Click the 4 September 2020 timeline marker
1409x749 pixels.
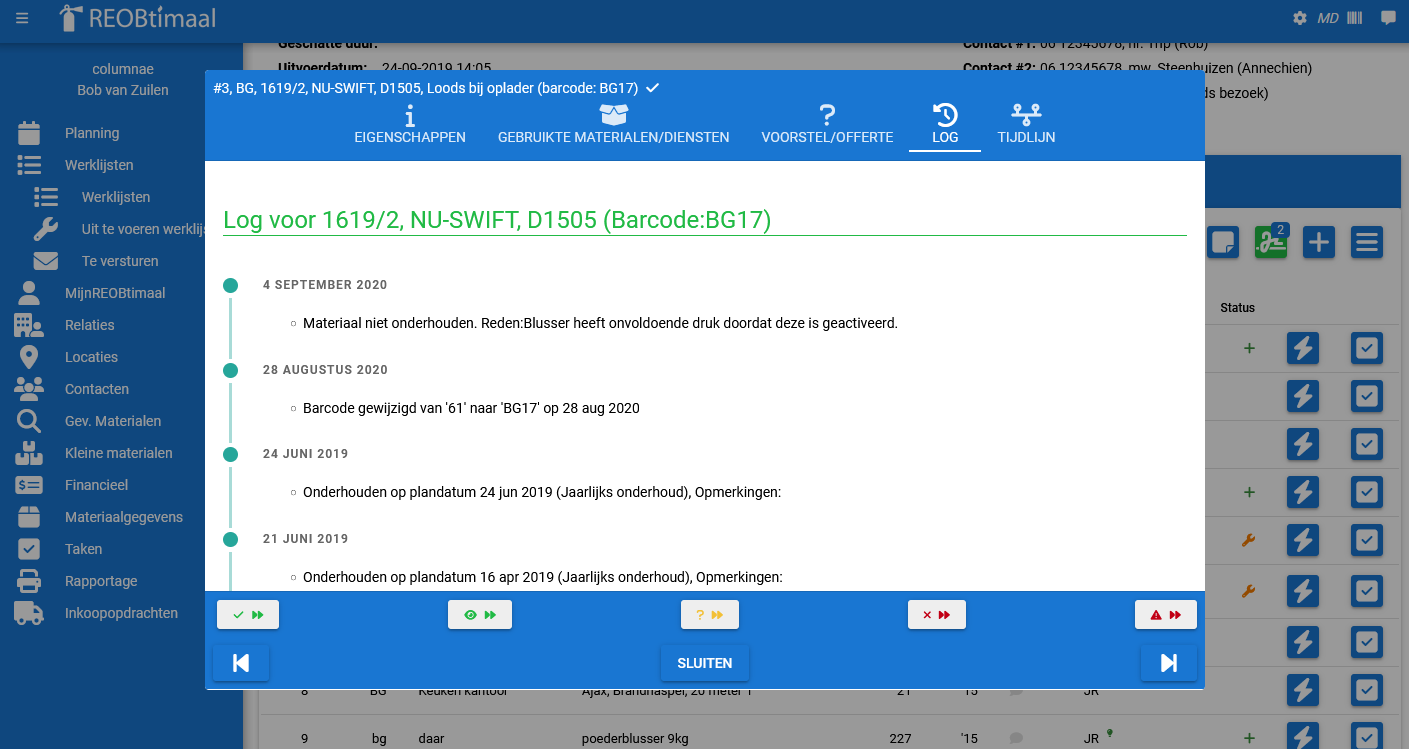pyautogui.click(x=231, y=285)
